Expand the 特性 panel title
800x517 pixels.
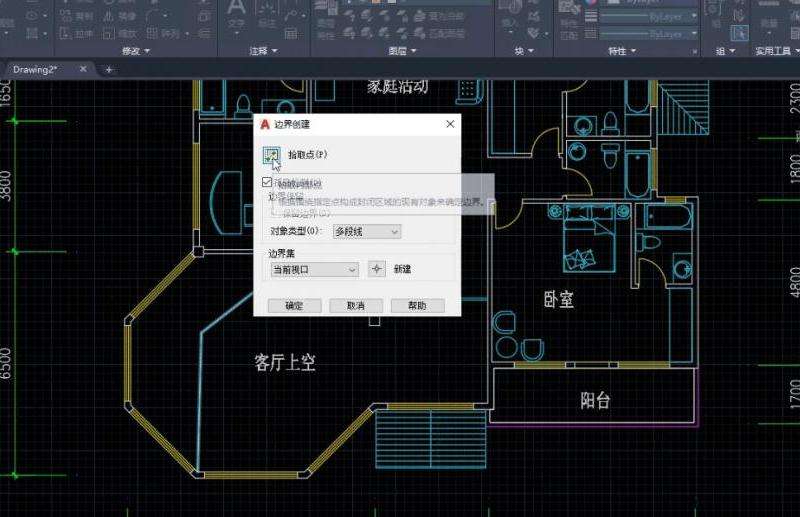pyautogui.click(x=622, y=51)
